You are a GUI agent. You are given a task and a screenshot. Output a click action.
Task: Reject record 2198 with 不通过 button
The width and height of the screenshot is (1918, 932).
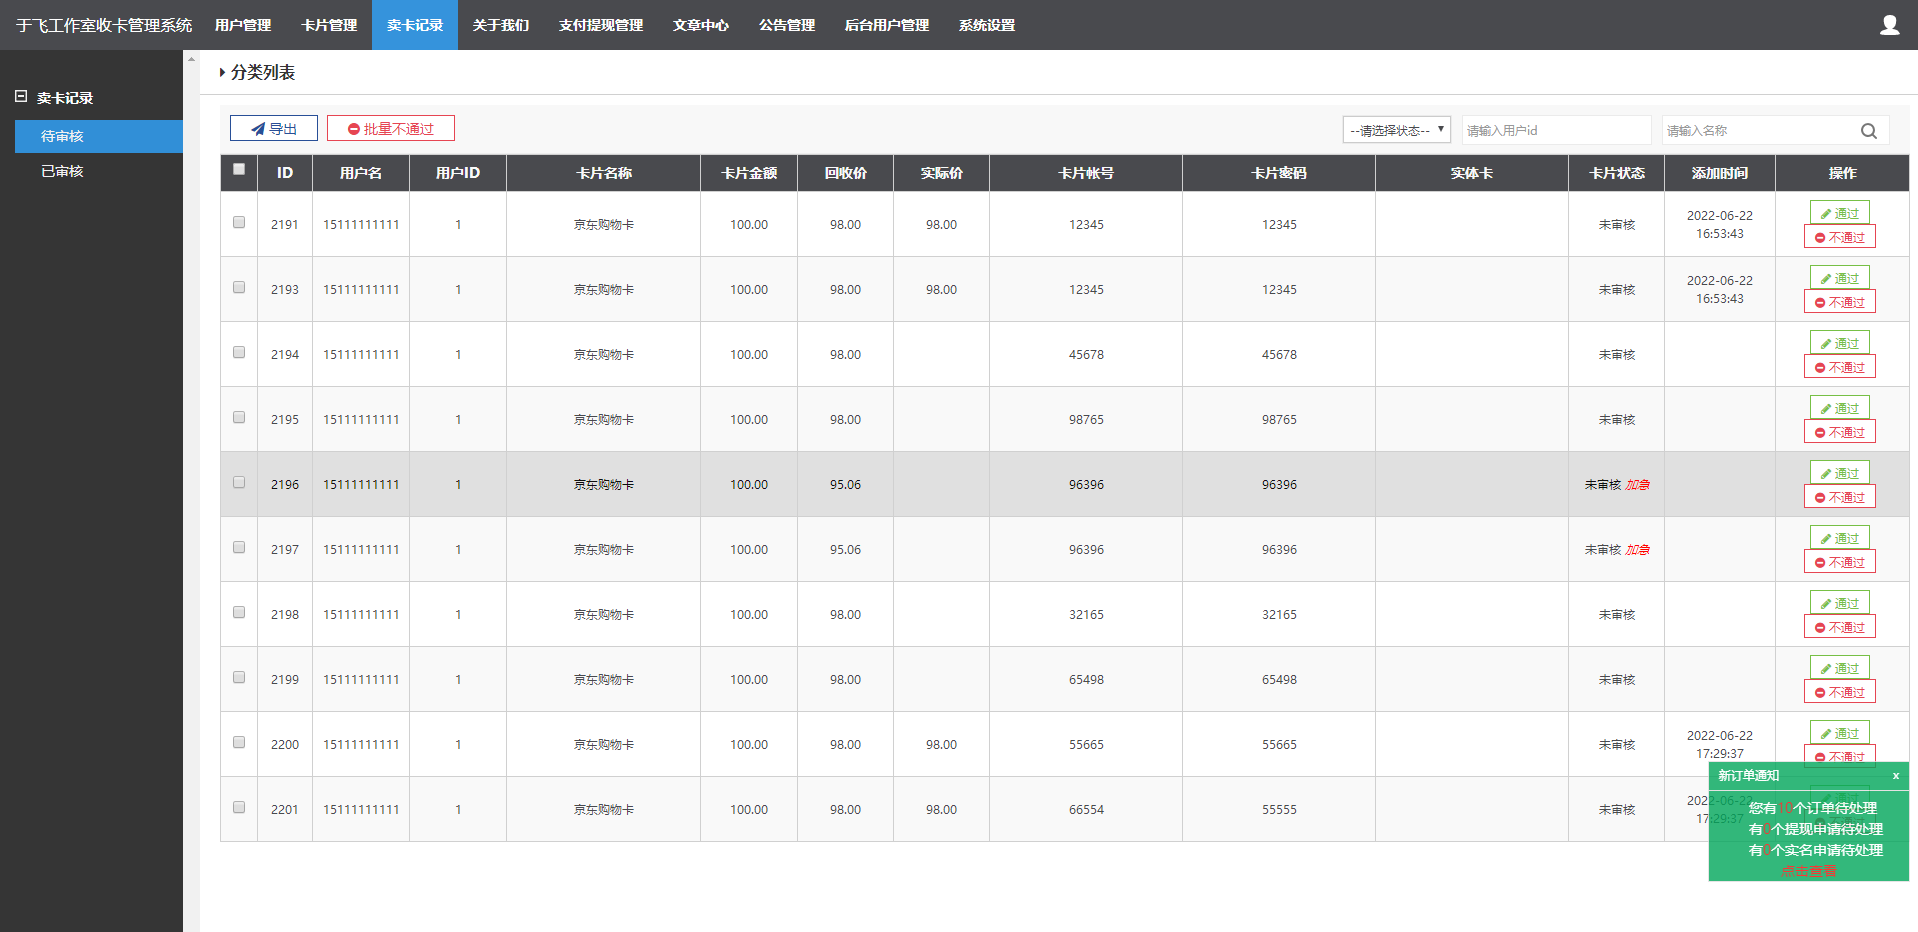point(1839,627)
